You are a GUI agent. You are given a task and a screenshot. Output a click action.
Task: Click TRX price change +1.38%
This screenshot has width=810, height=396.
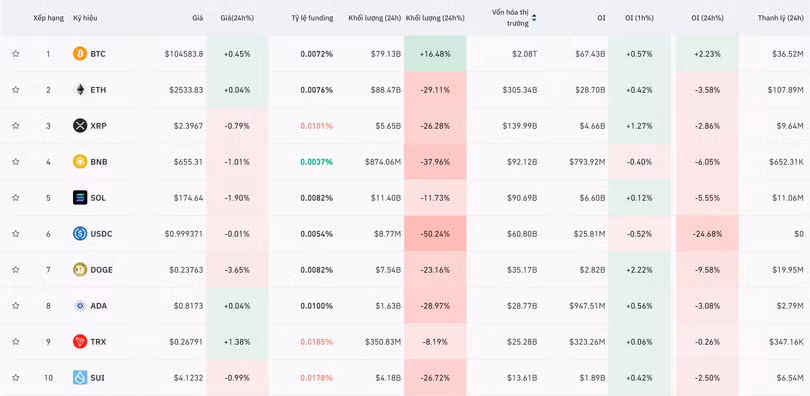237,341
